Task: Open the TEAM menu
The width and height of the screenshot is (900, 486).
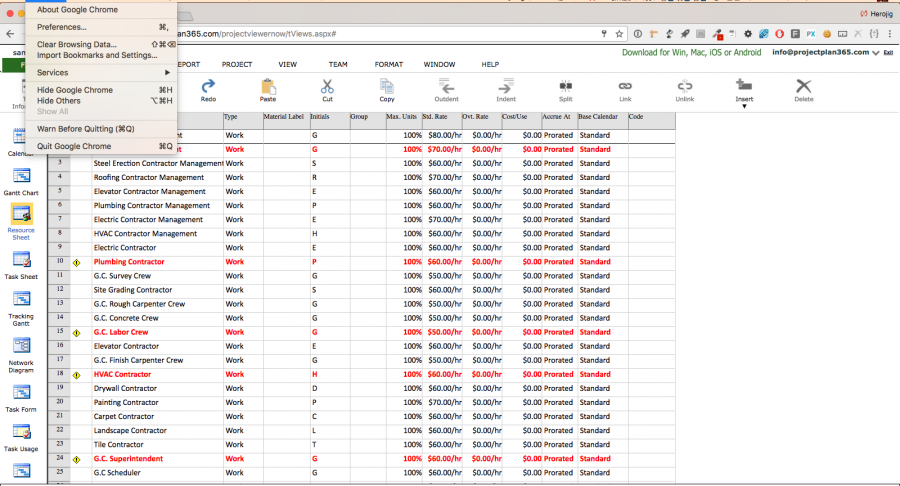Action: 338,64
